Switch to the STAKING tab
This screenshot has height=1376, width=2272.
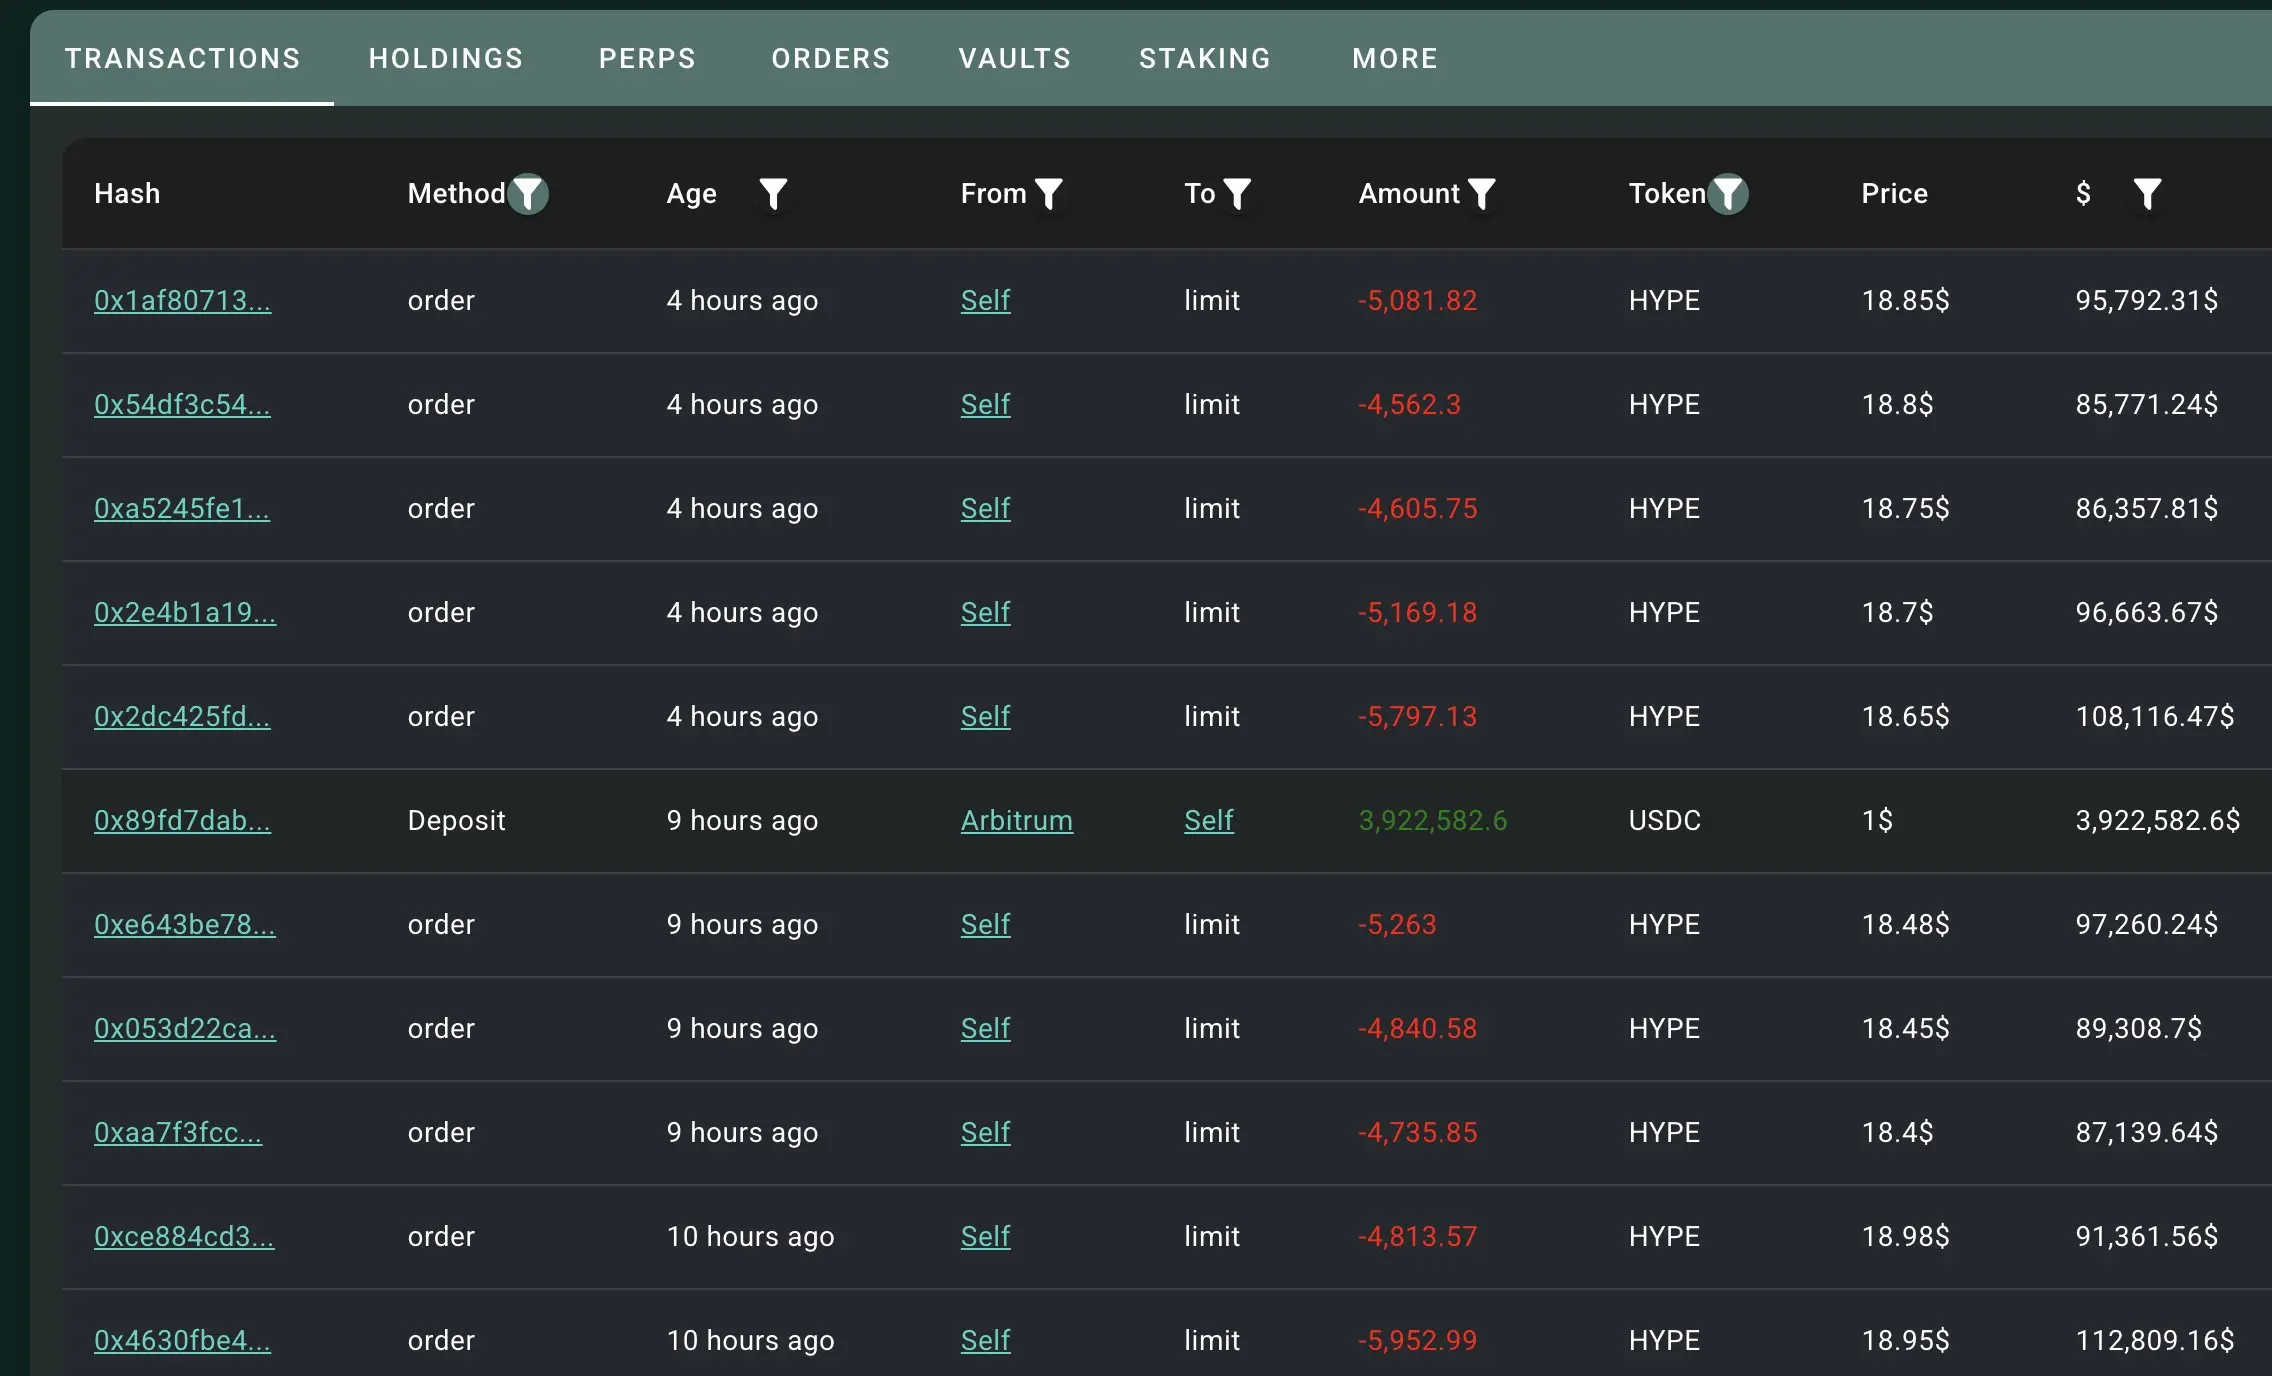1205,58
